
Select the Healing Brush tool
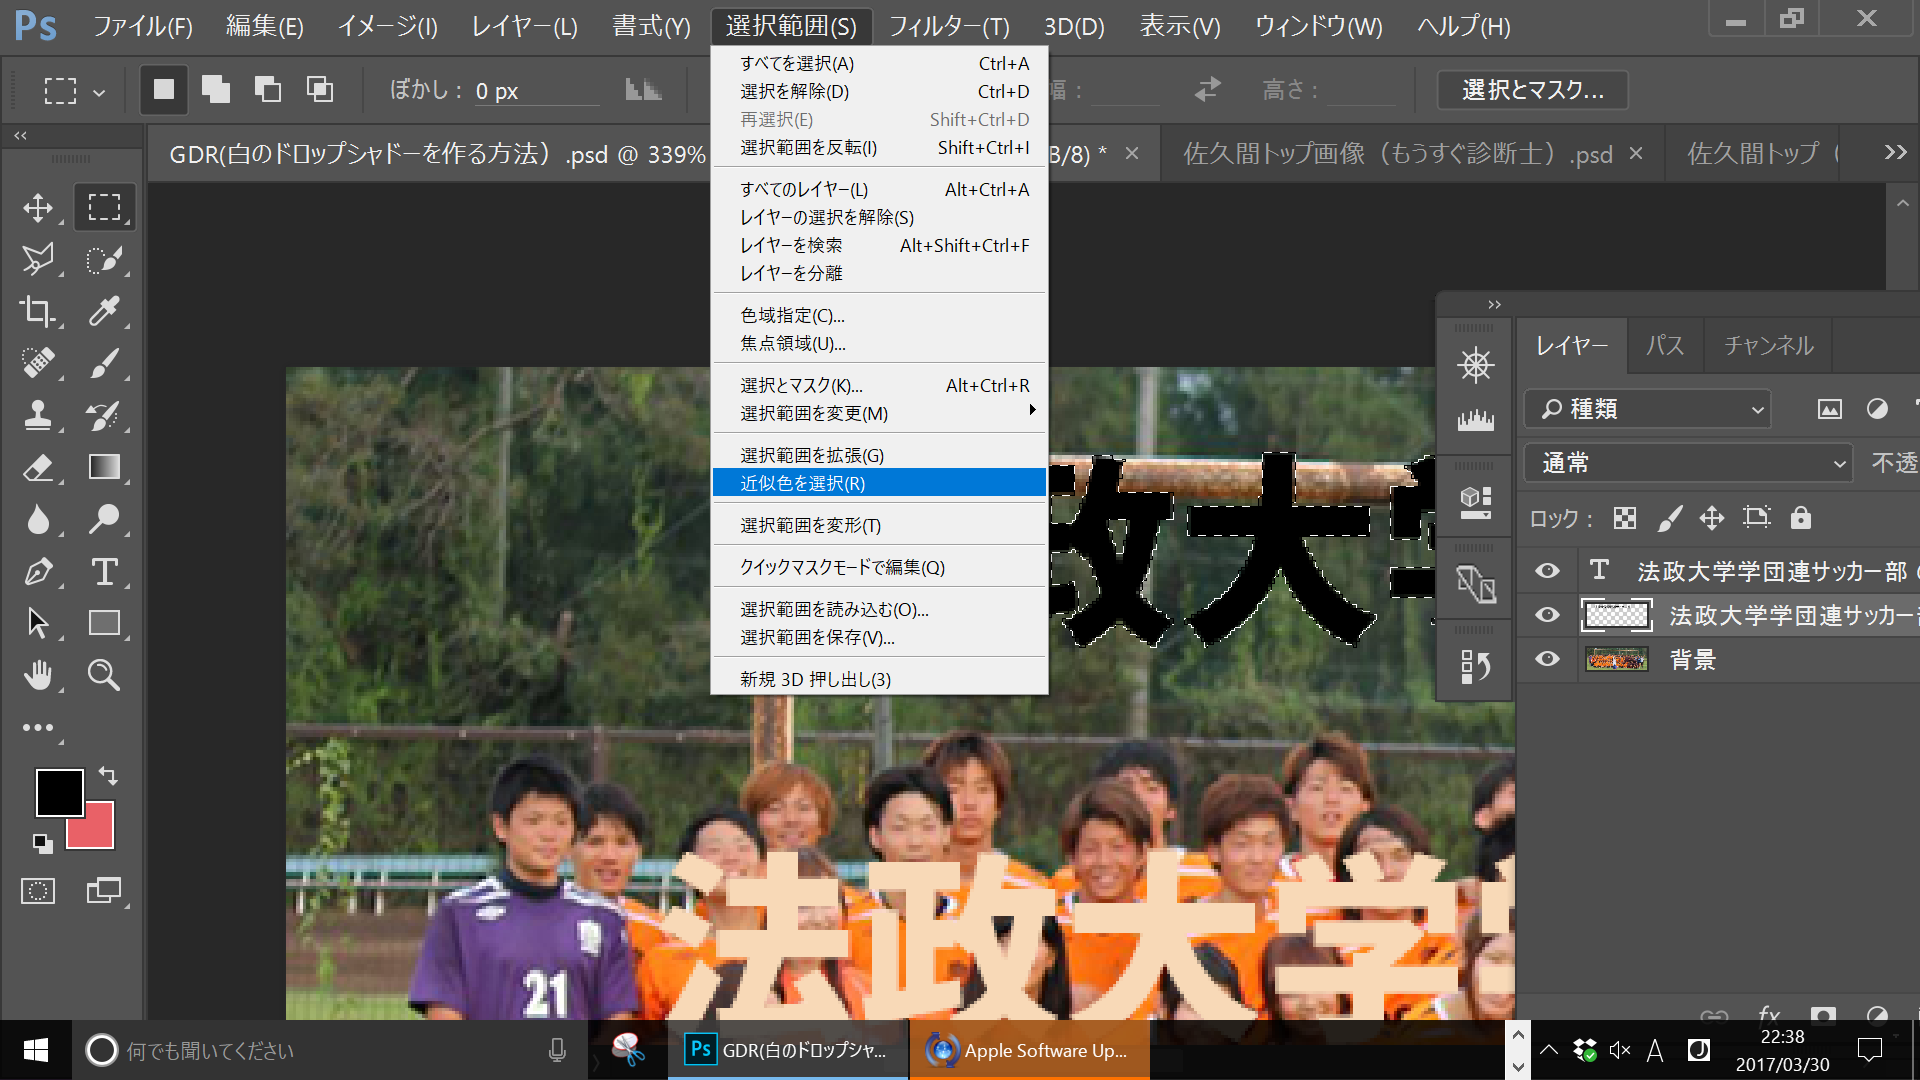(x=38, y=362)
